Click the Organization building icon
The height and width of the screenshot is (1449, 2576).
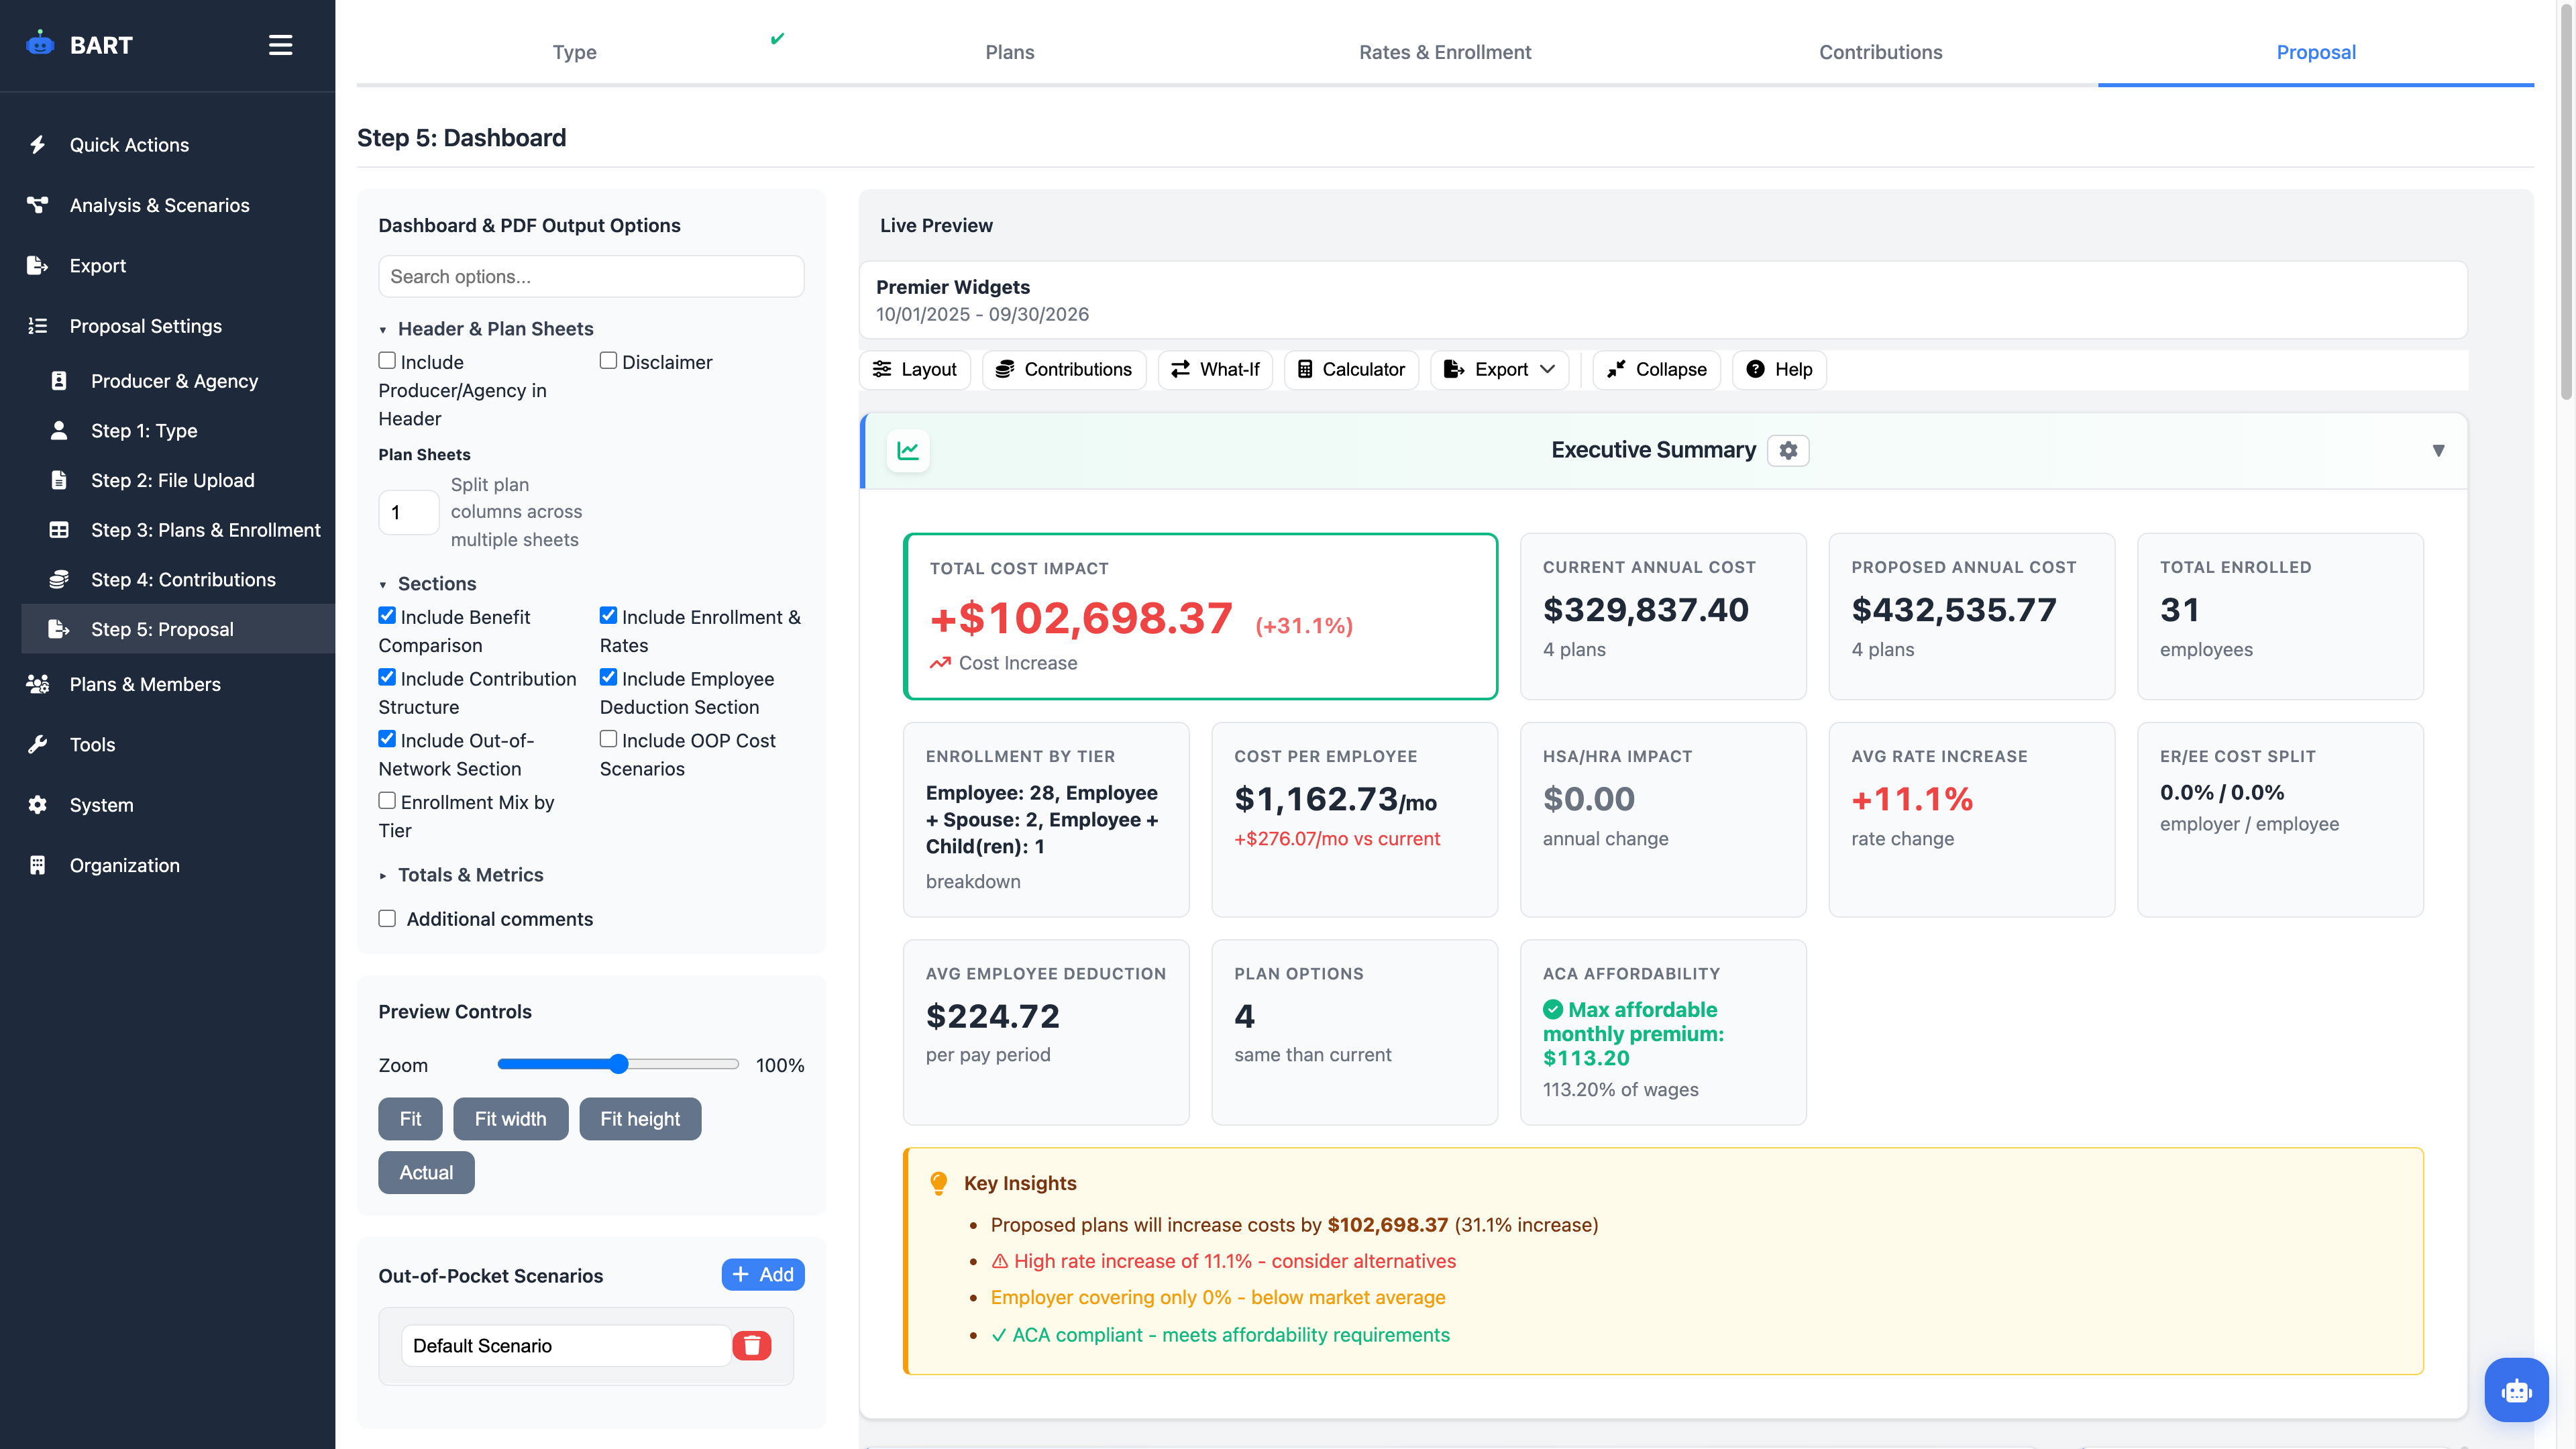(x=38, y=865)
